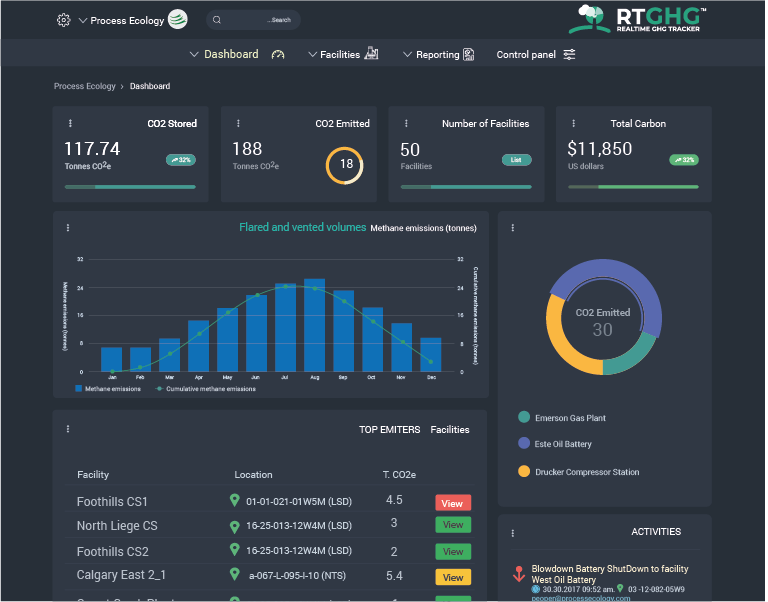Open Number of Facilities card options menu
Image resolution: width=768 pixels, height=602 pixels.
[406, 123]
